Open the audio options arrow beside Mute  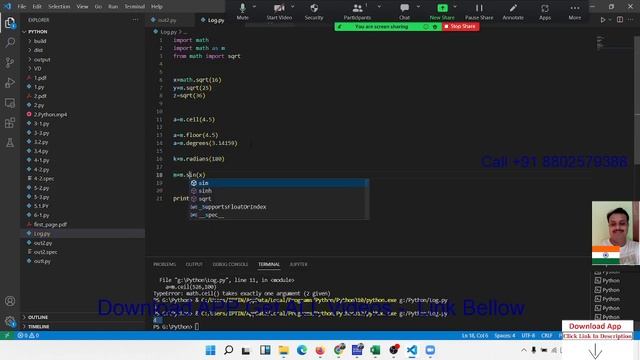[254, 7]
